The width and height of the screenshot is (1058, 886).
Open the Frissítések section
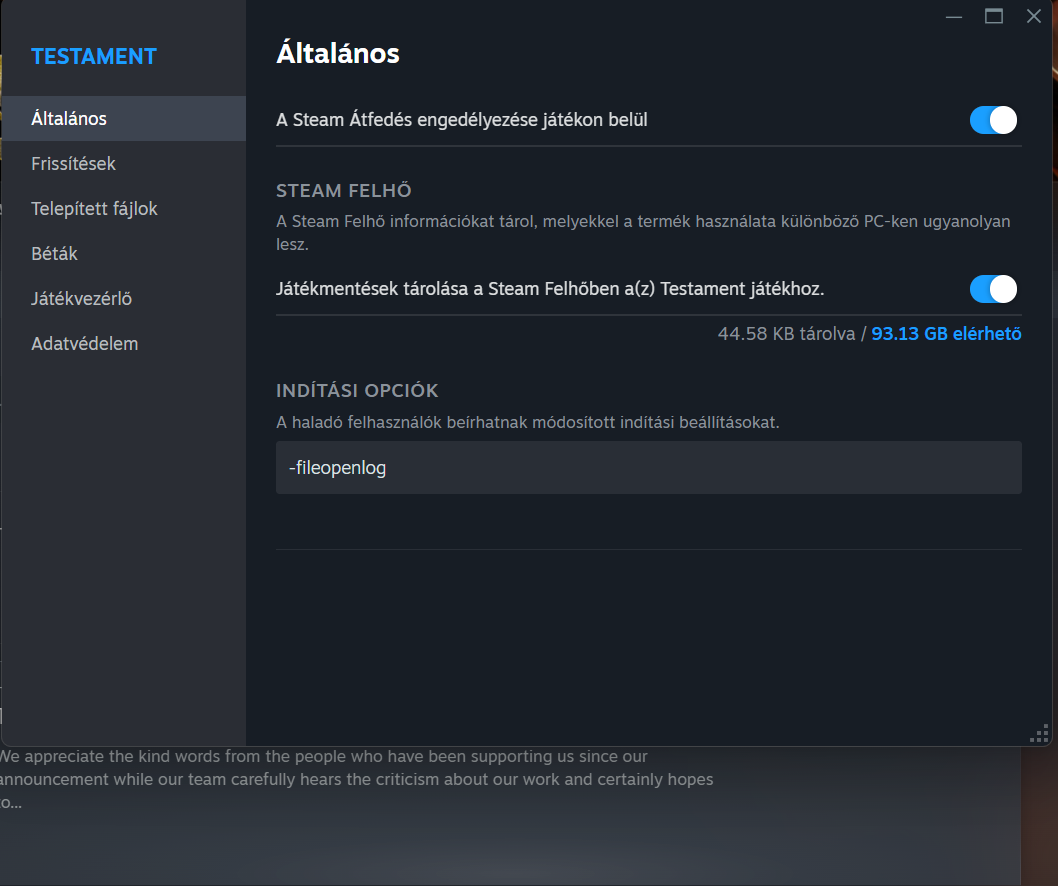pyautogui.click(x=73, y=163)
